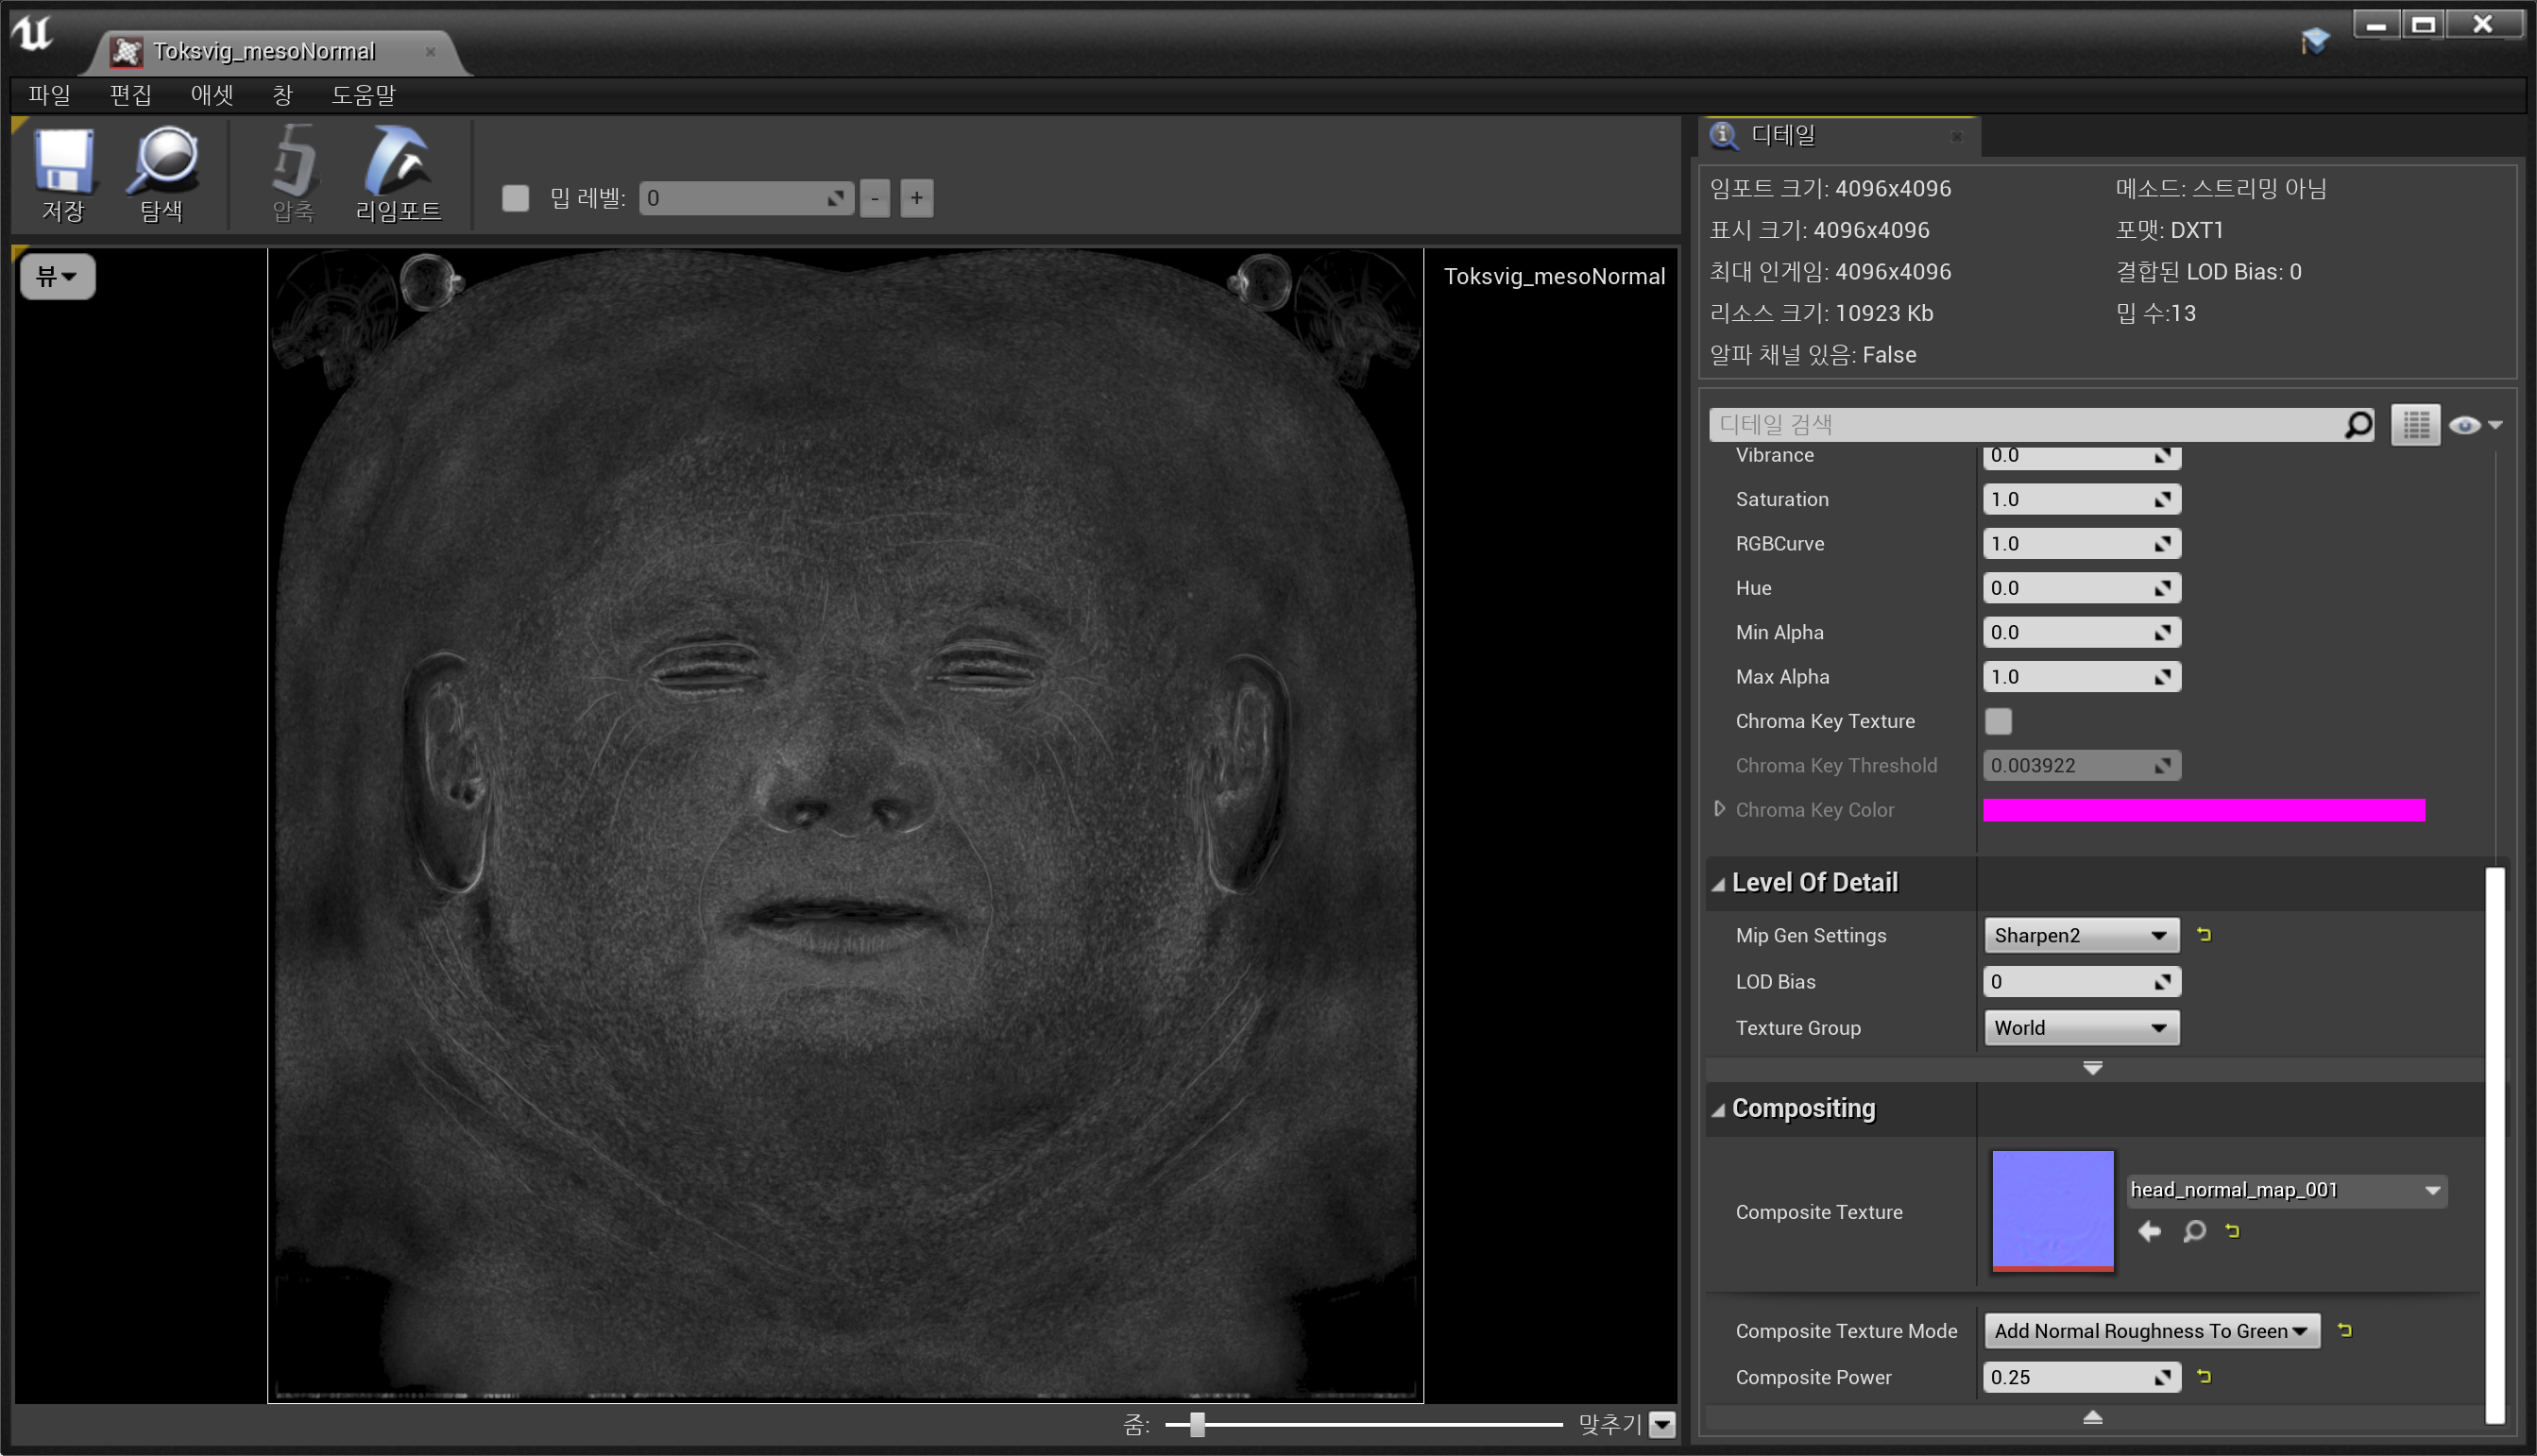This screenshot has width=2537, height=1456.
Task: Click the Saturation value field
Action: click(x=2081, y=499)
